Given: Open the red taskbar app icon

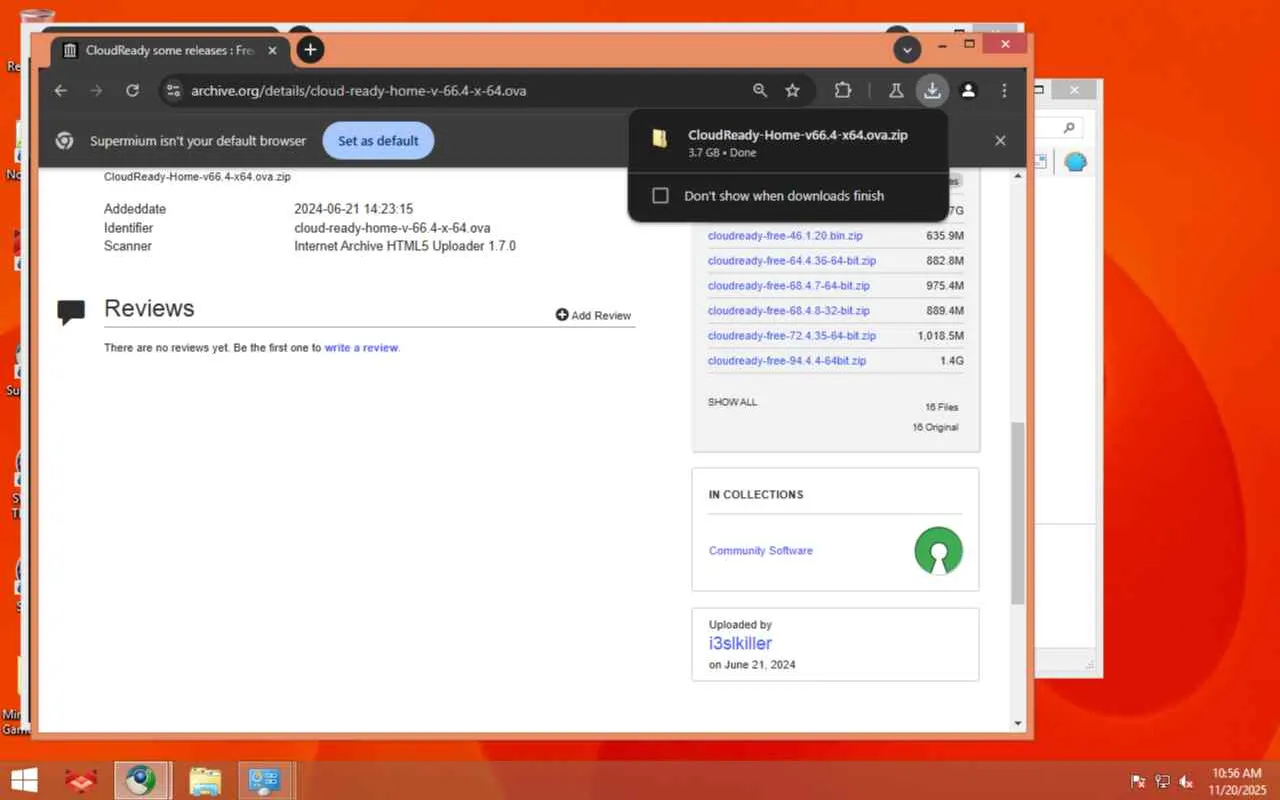Looking at the screenshot, I should coord(80,780).
